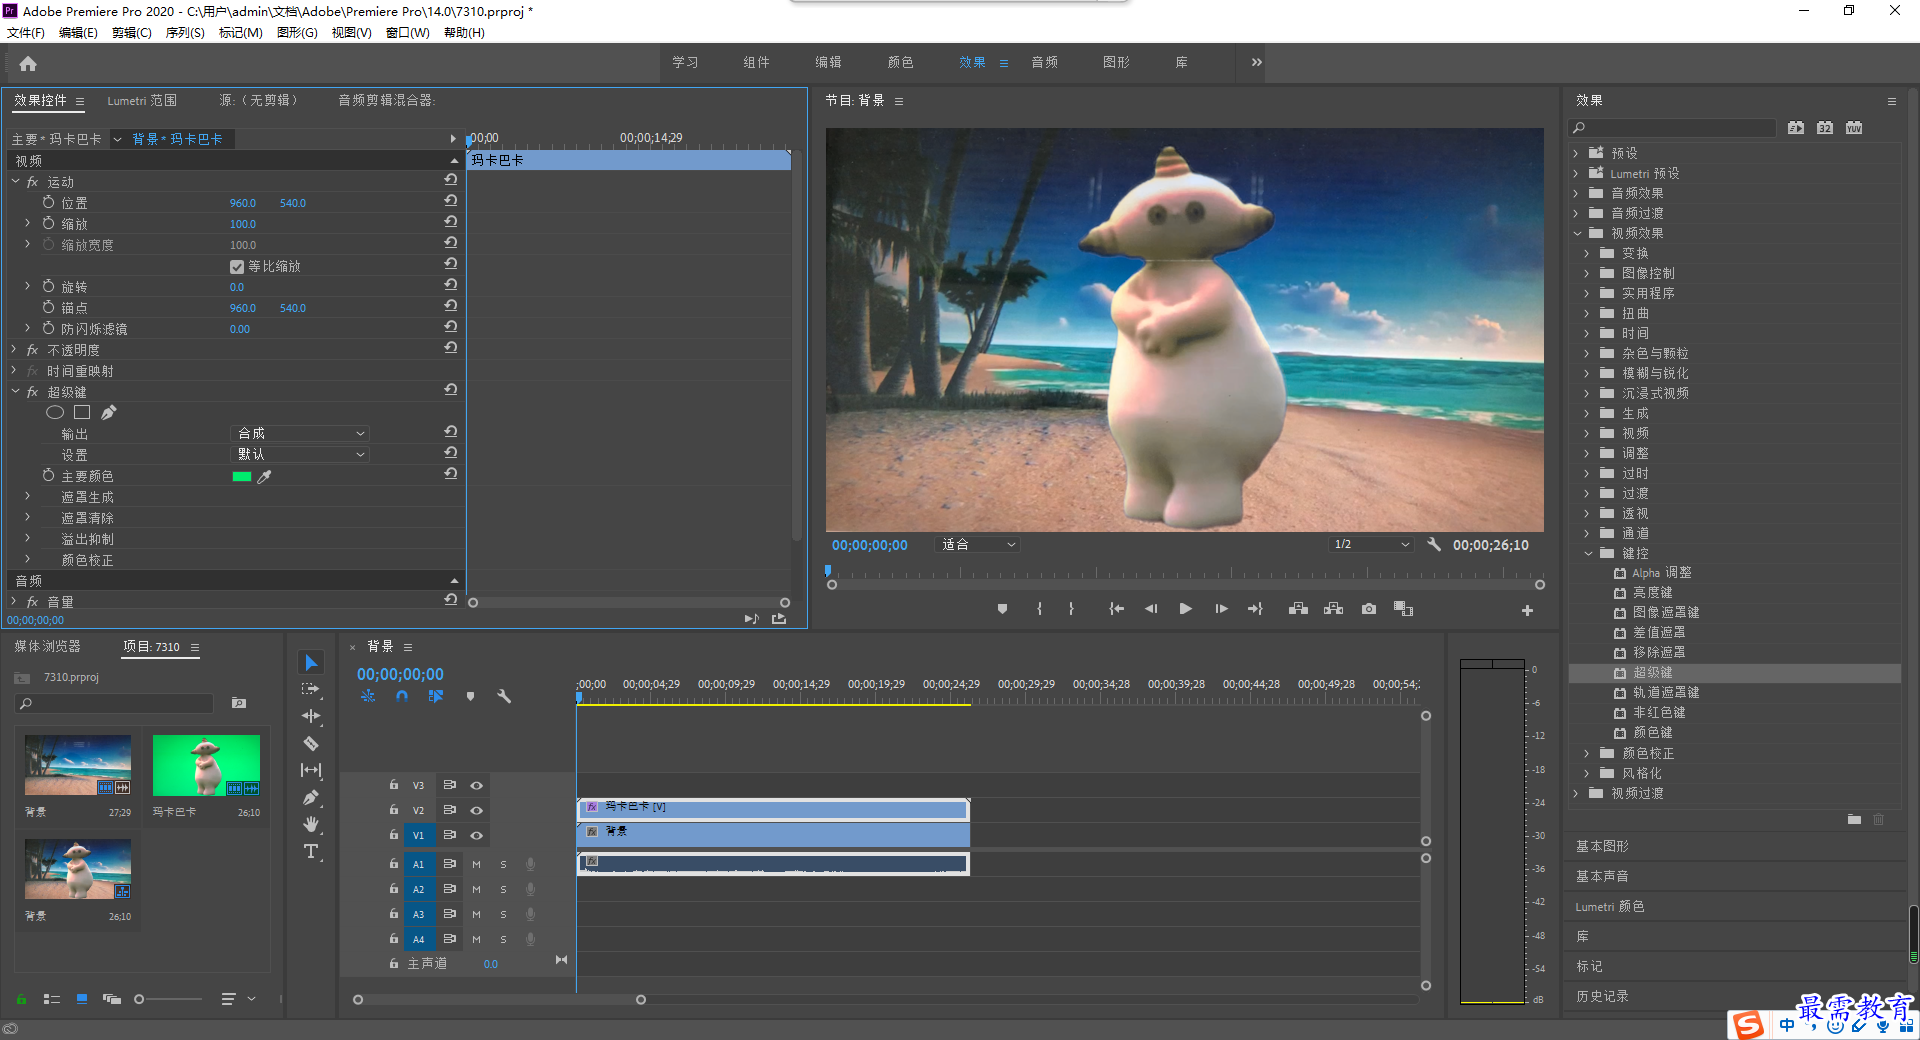The height and width of the screenshot is (1040, 1920).
Task: Toggle V3 track output eye
Action: 477,785
